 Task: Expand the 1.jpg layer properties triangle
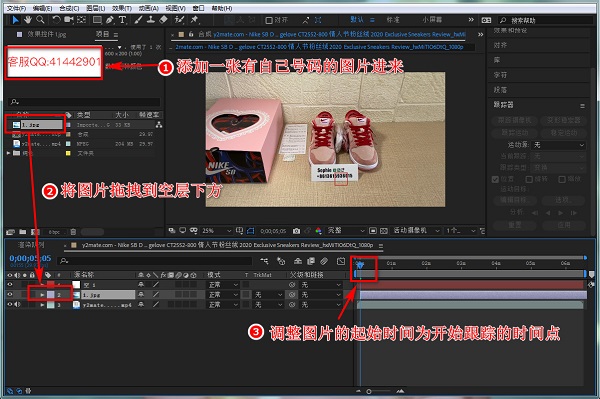tap(42, 295)
